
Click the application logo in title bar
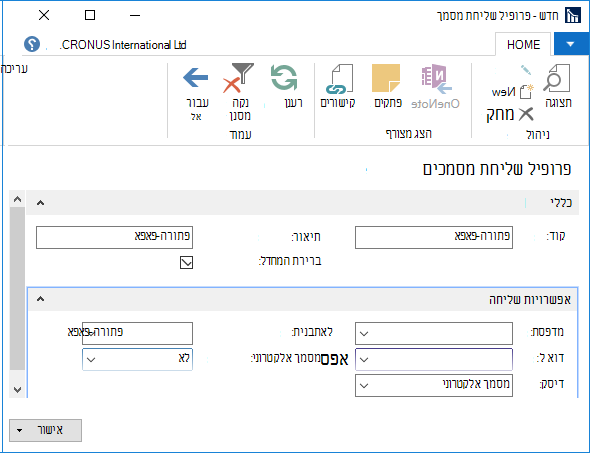[573, 16]
